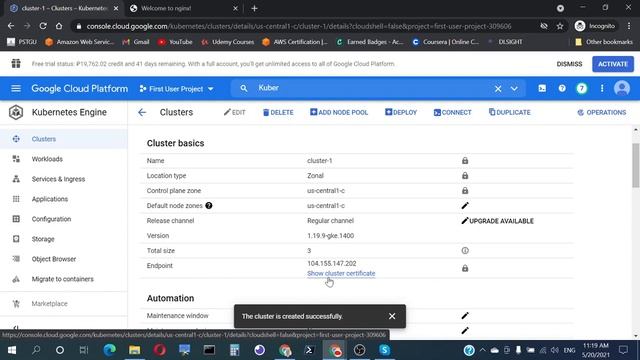Click the cluster-1 name value
Image resolution: width=640 pixels, height=360 pixels.
(320, 161)
